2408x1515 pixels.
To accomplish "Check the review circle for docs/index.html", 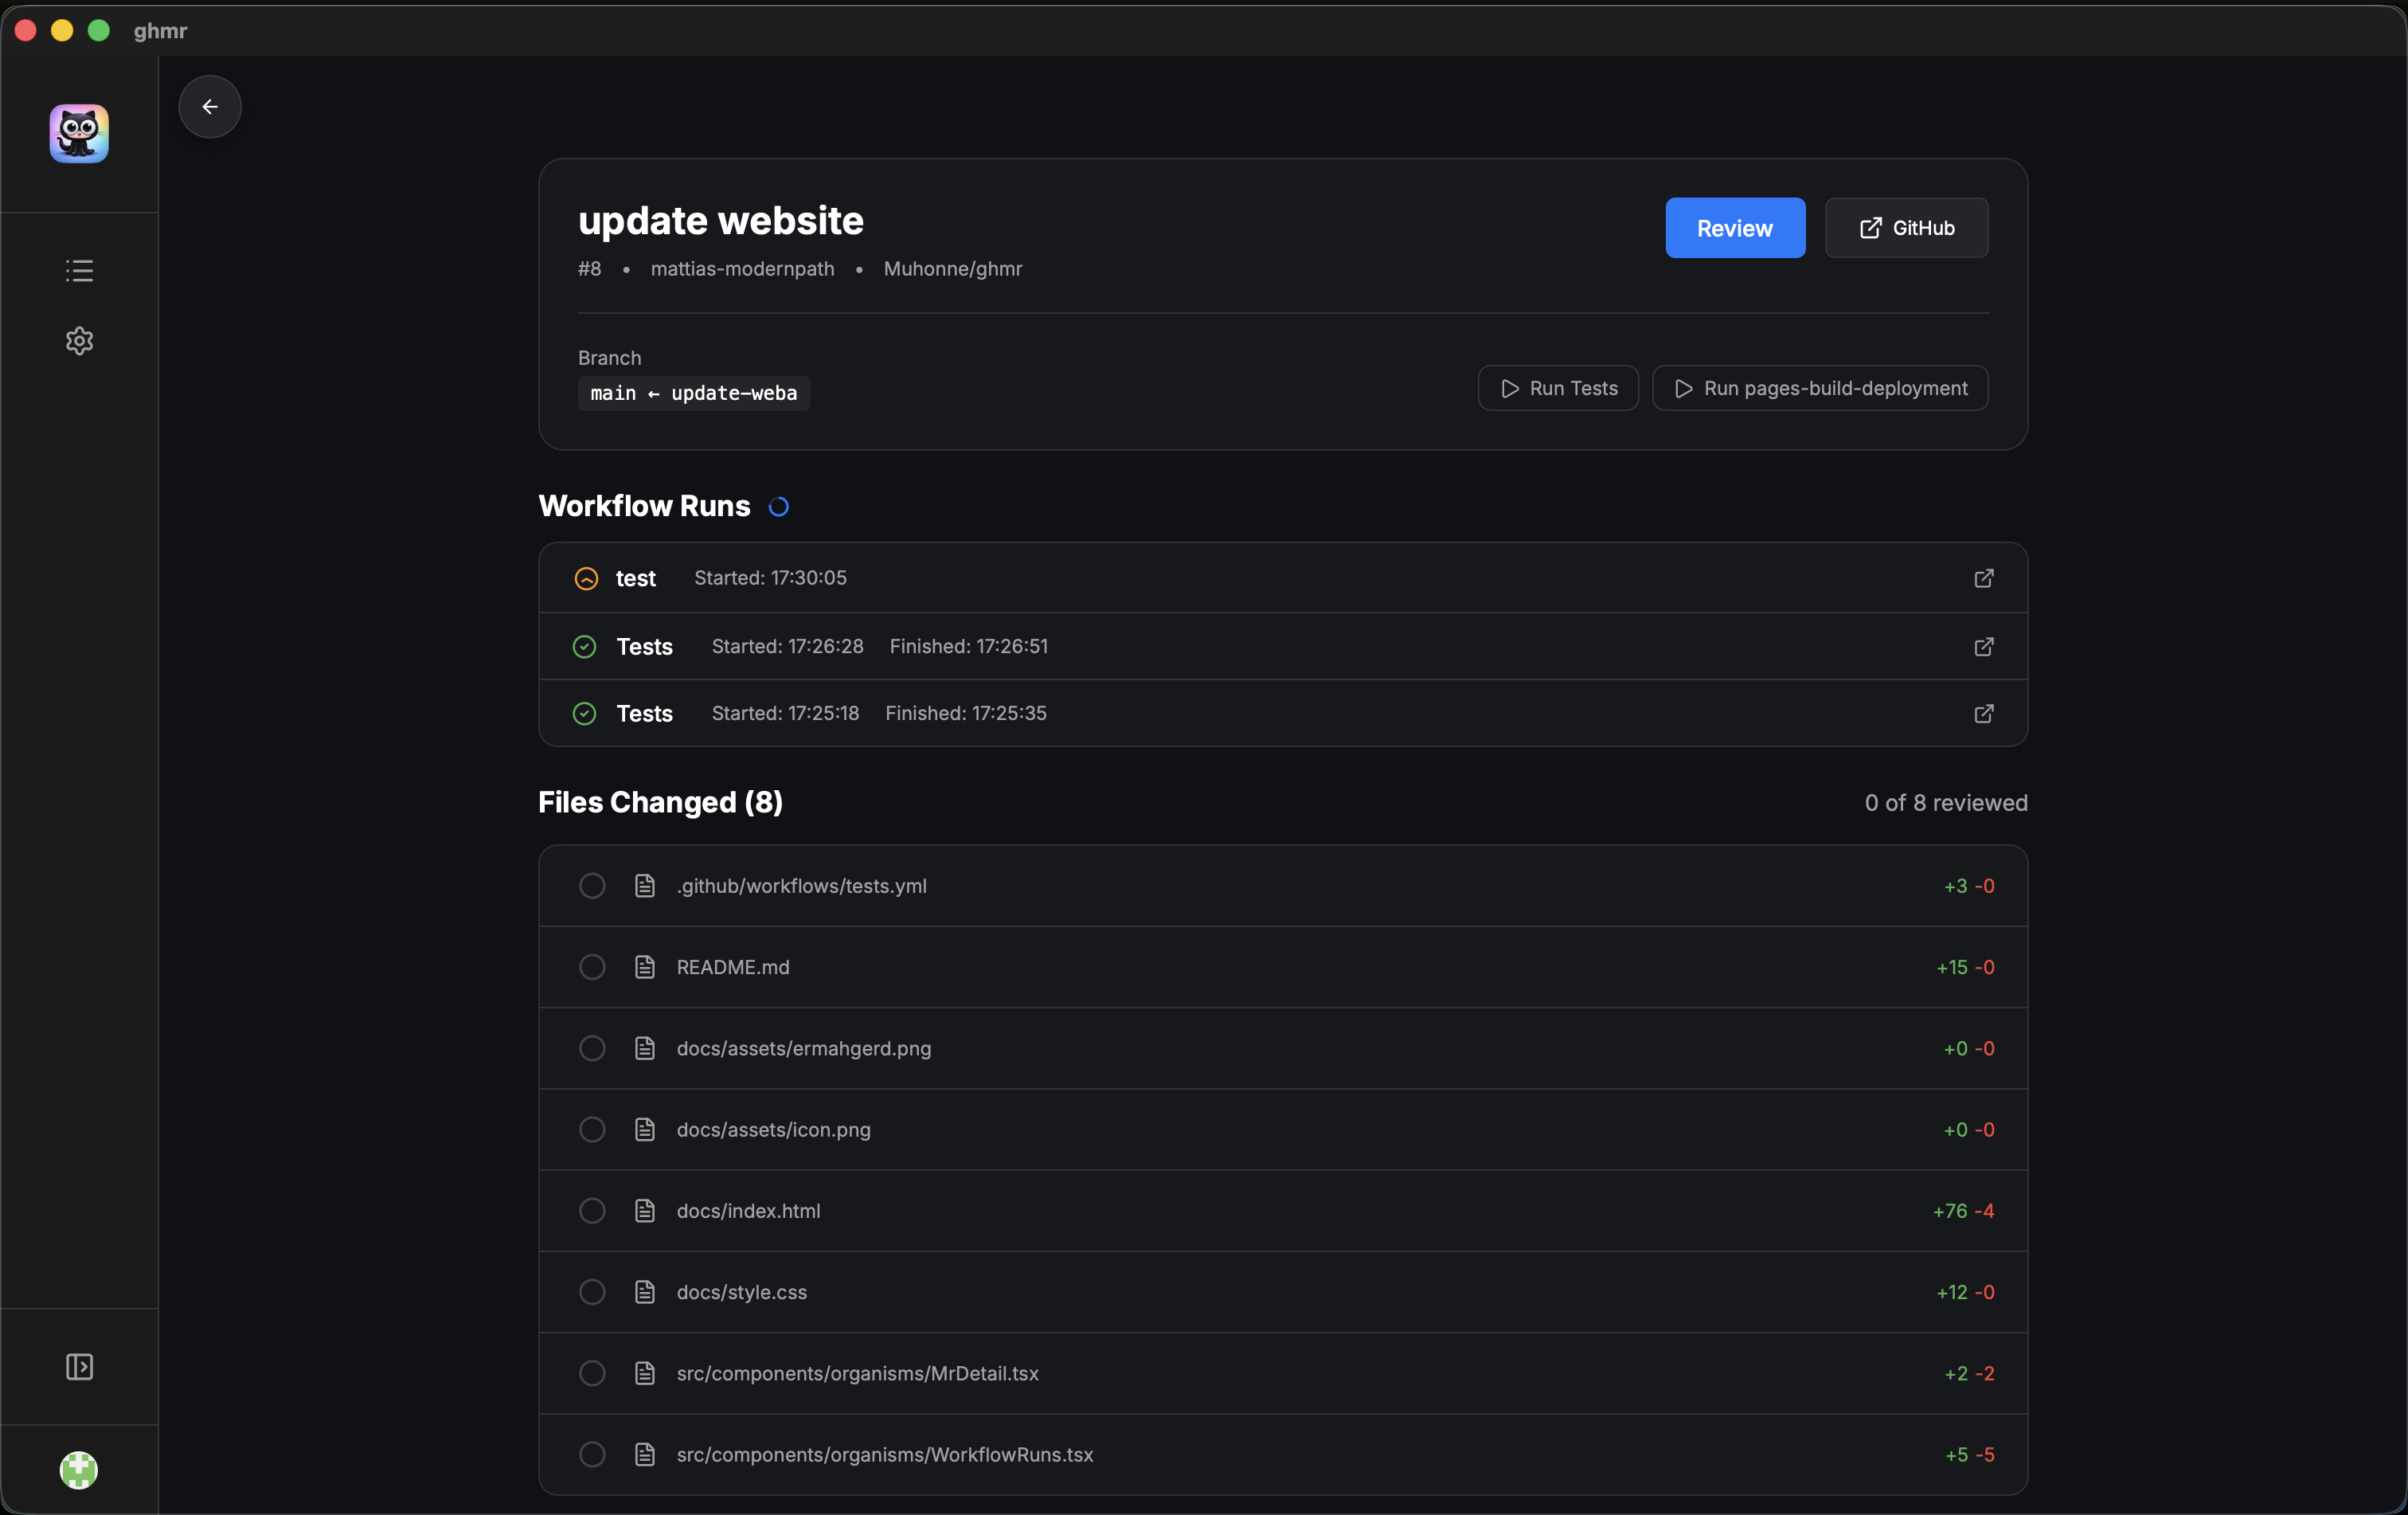I will pyautogui.click(x=592, y=1211).
